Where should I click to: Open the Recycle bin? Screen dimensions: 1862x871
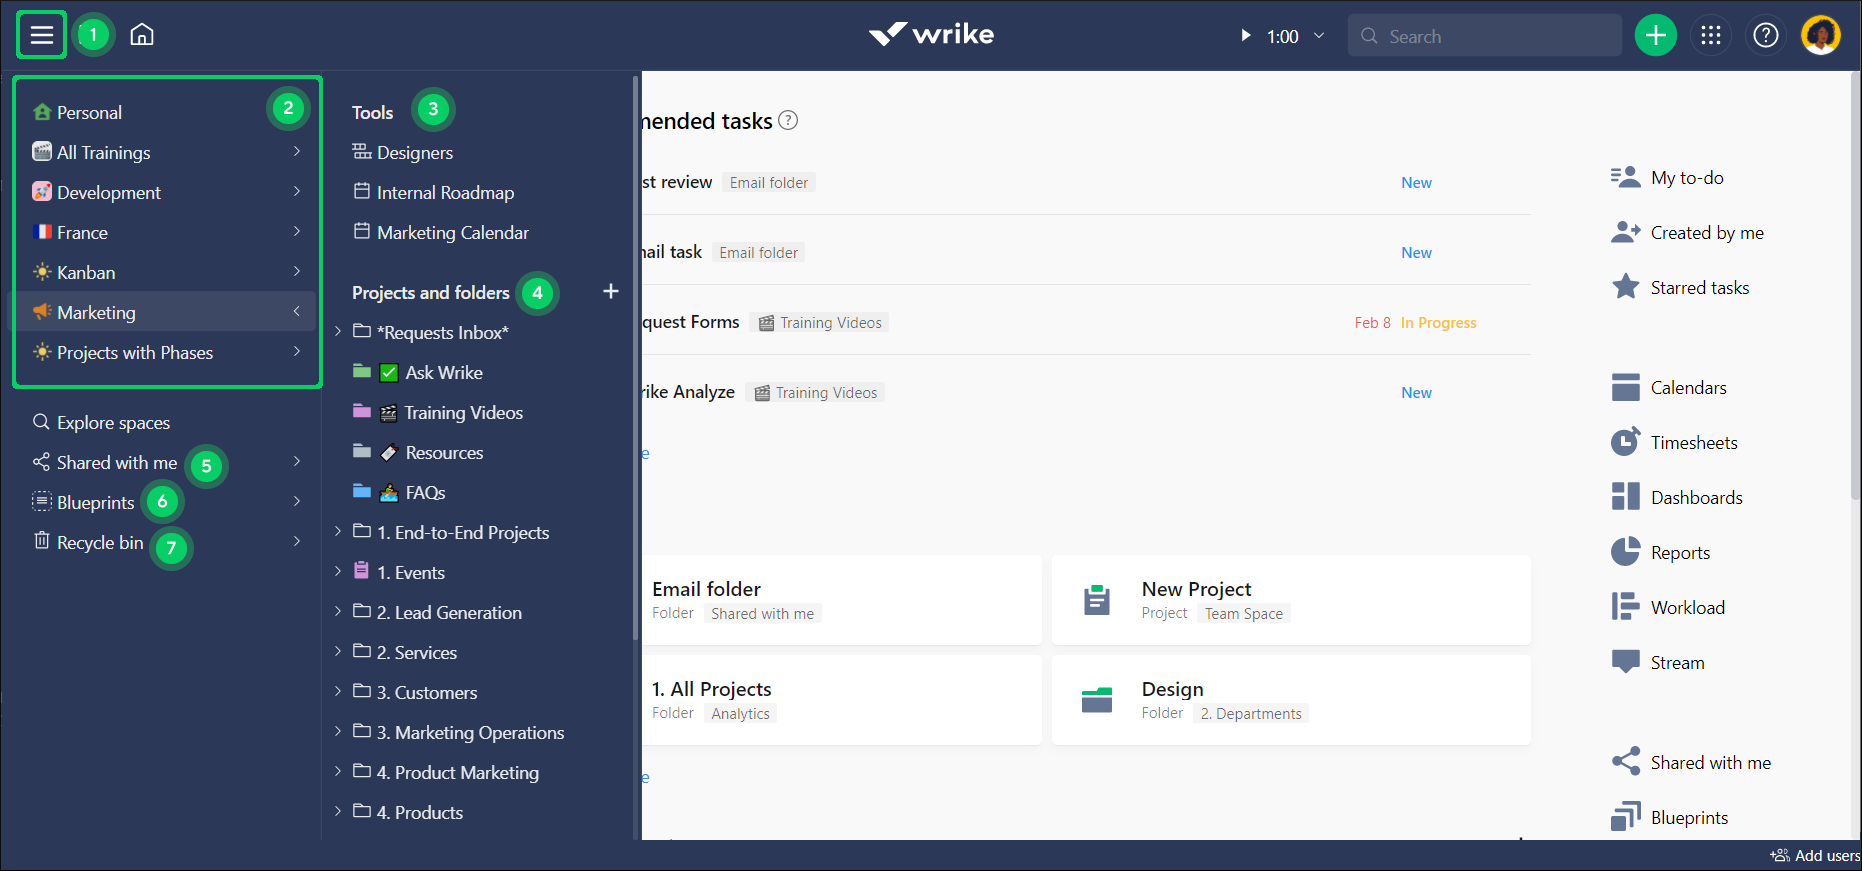99,542
